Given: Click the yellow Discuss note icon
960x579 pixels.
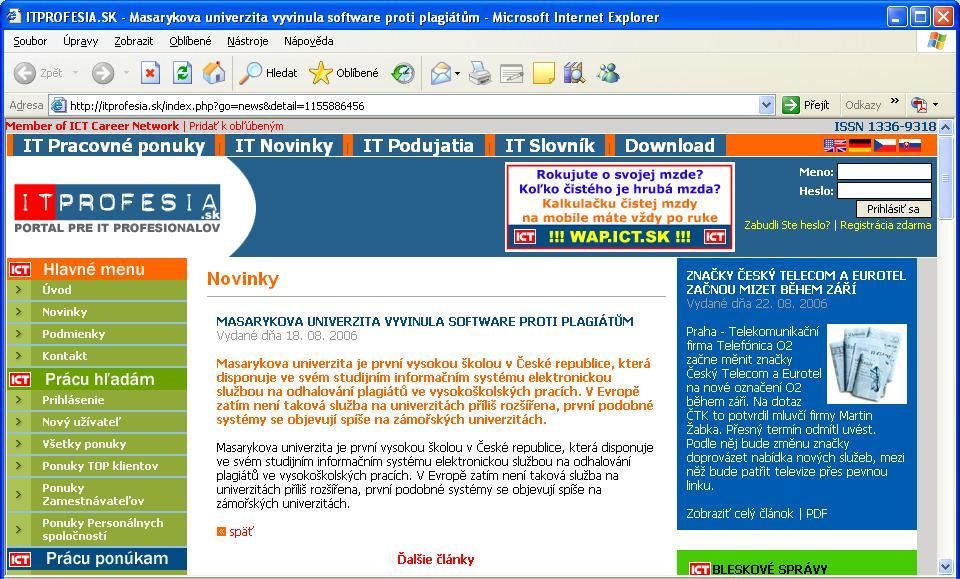Looking at the screenshot, I should click(544, 73).
